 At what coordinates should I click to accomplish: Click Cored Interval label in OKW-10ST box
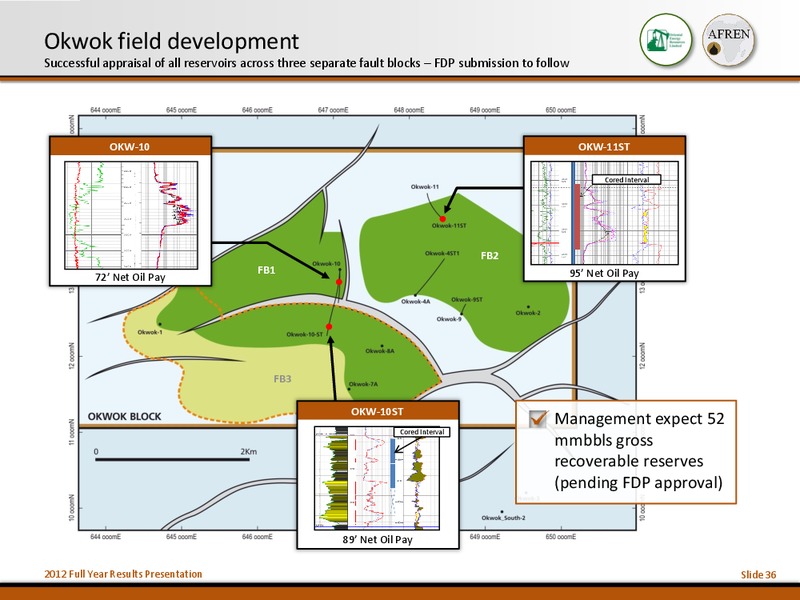tap(422, 432)
